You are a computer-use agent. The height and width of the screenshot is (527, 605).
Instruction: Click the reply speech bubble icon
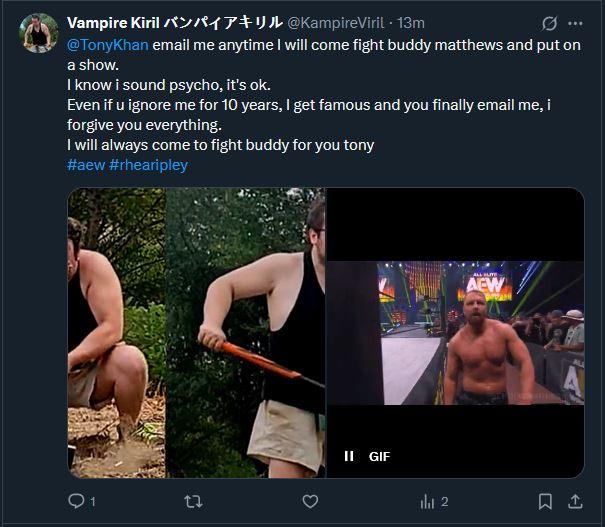(x=75, y=501)
